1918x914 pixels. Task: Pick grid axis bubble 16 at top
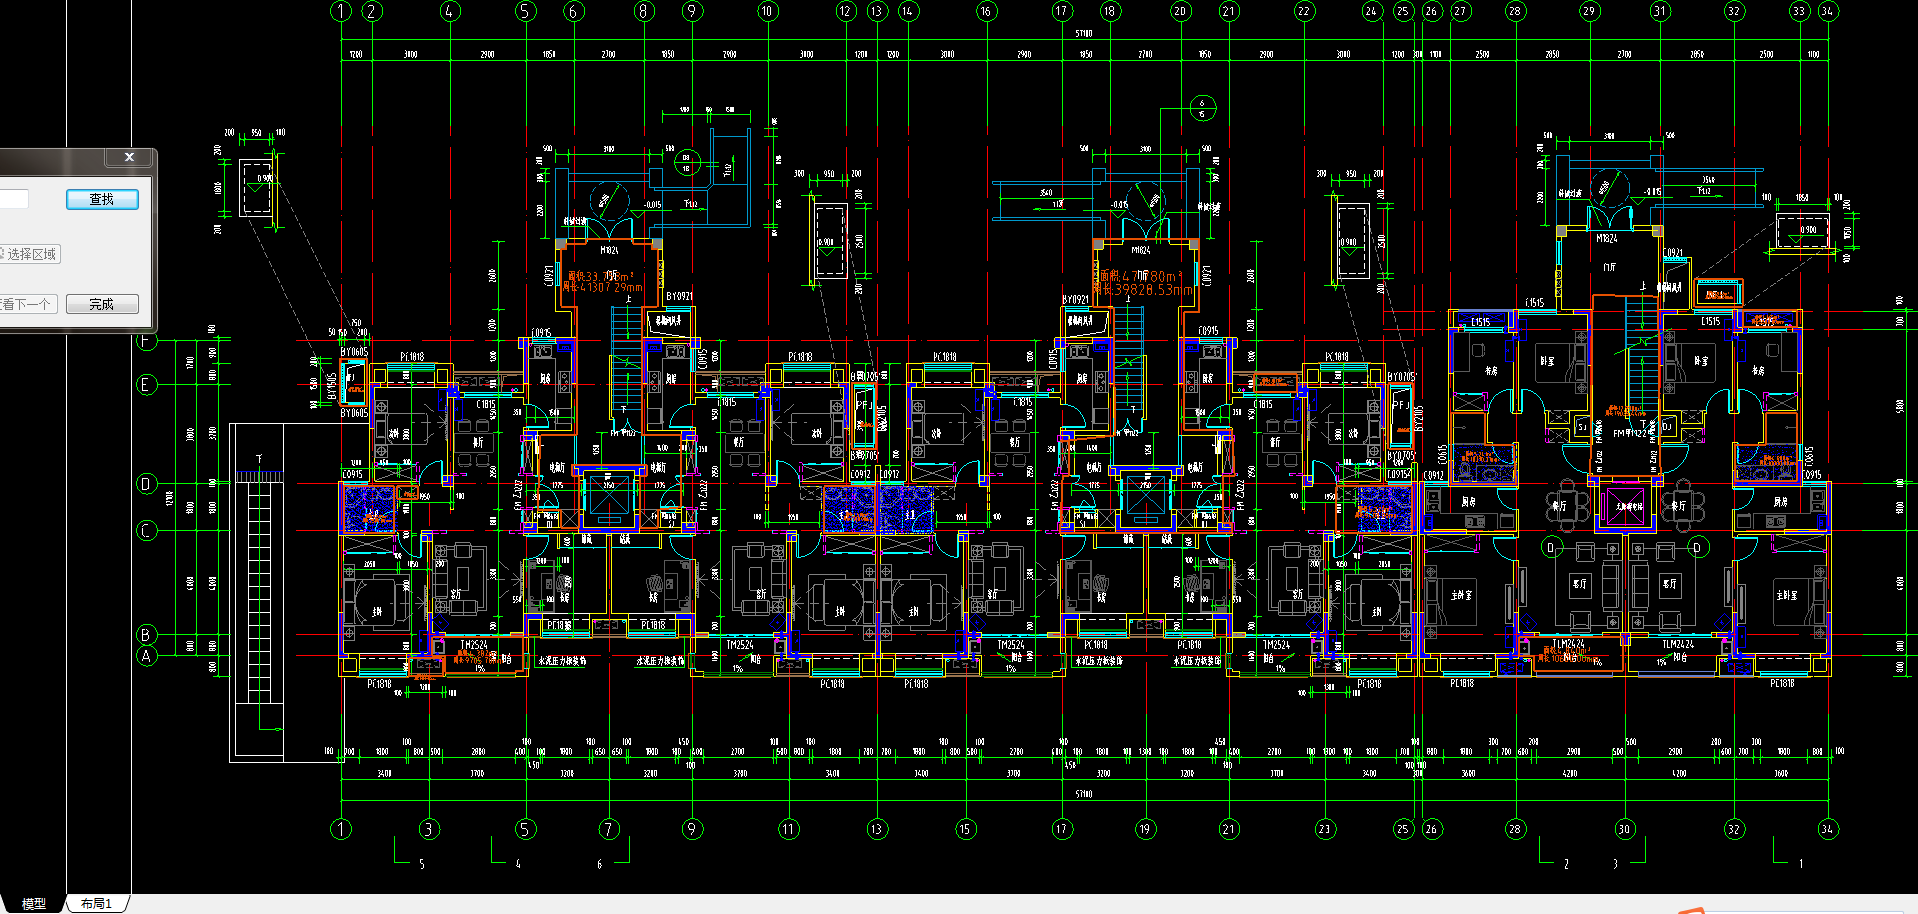tap(986, 11)
